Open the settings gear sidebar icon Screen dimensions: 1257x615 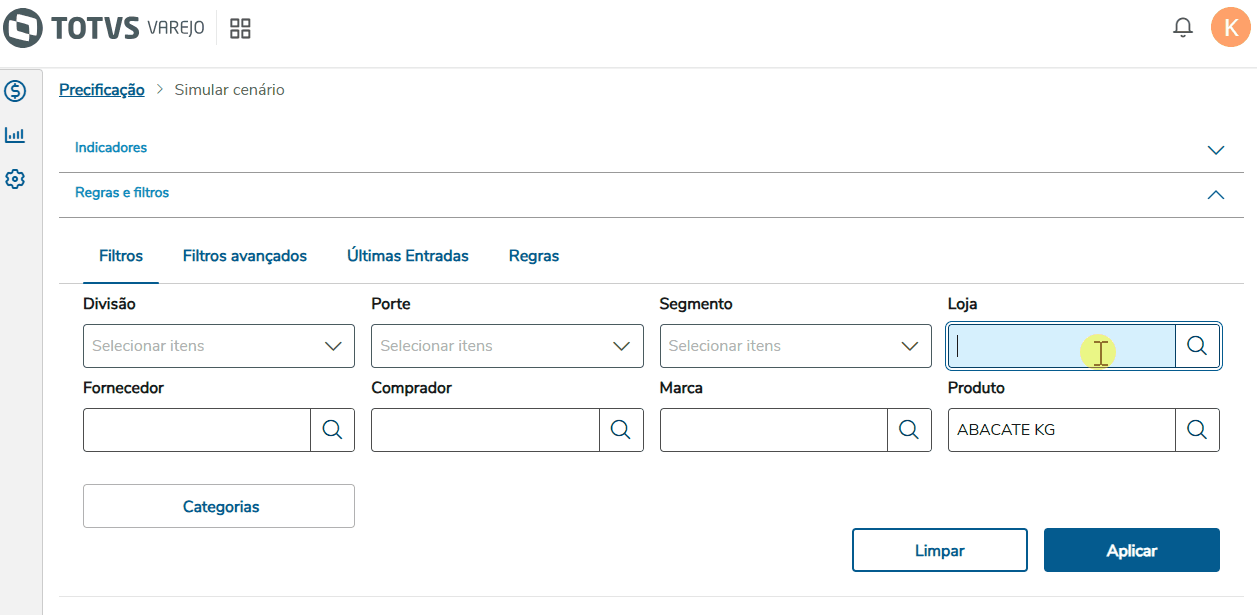15,179
